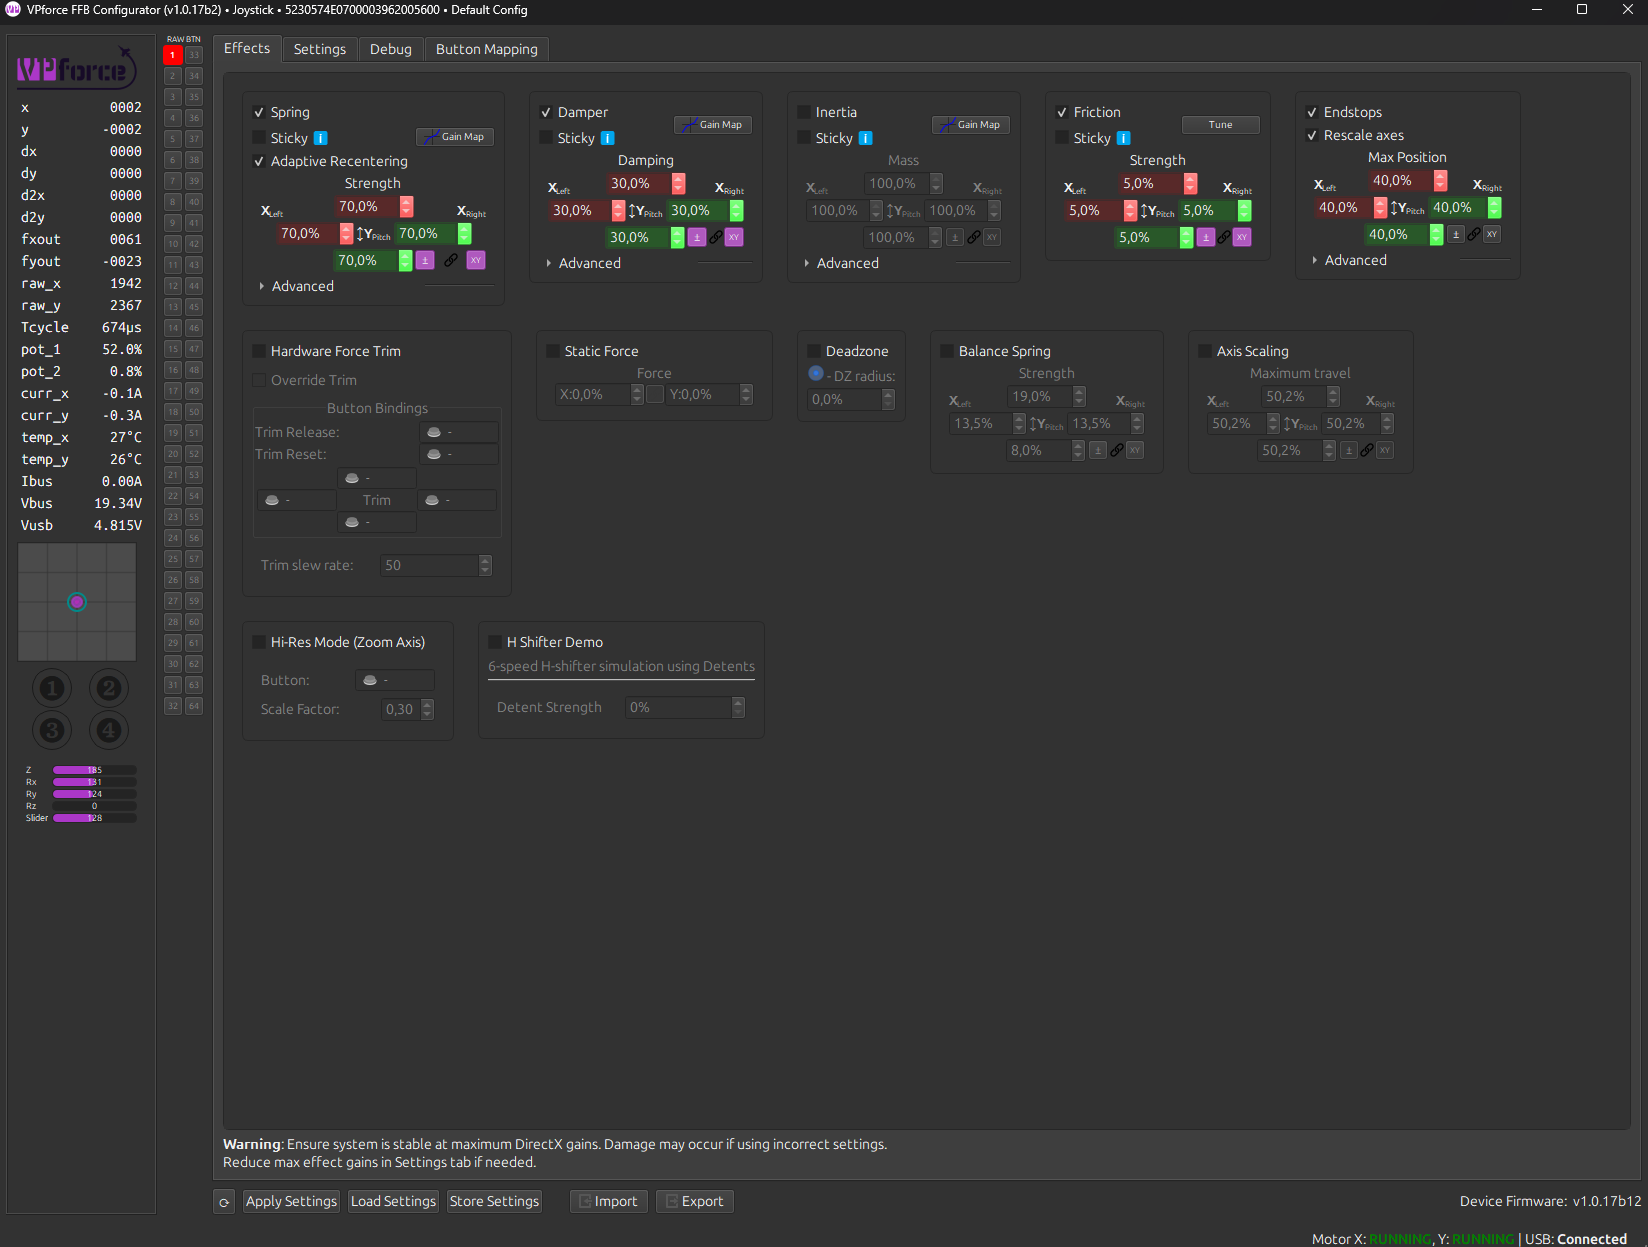Click the Export button
This screenshot has width=1648, height=1247.
pos(695,1202)
